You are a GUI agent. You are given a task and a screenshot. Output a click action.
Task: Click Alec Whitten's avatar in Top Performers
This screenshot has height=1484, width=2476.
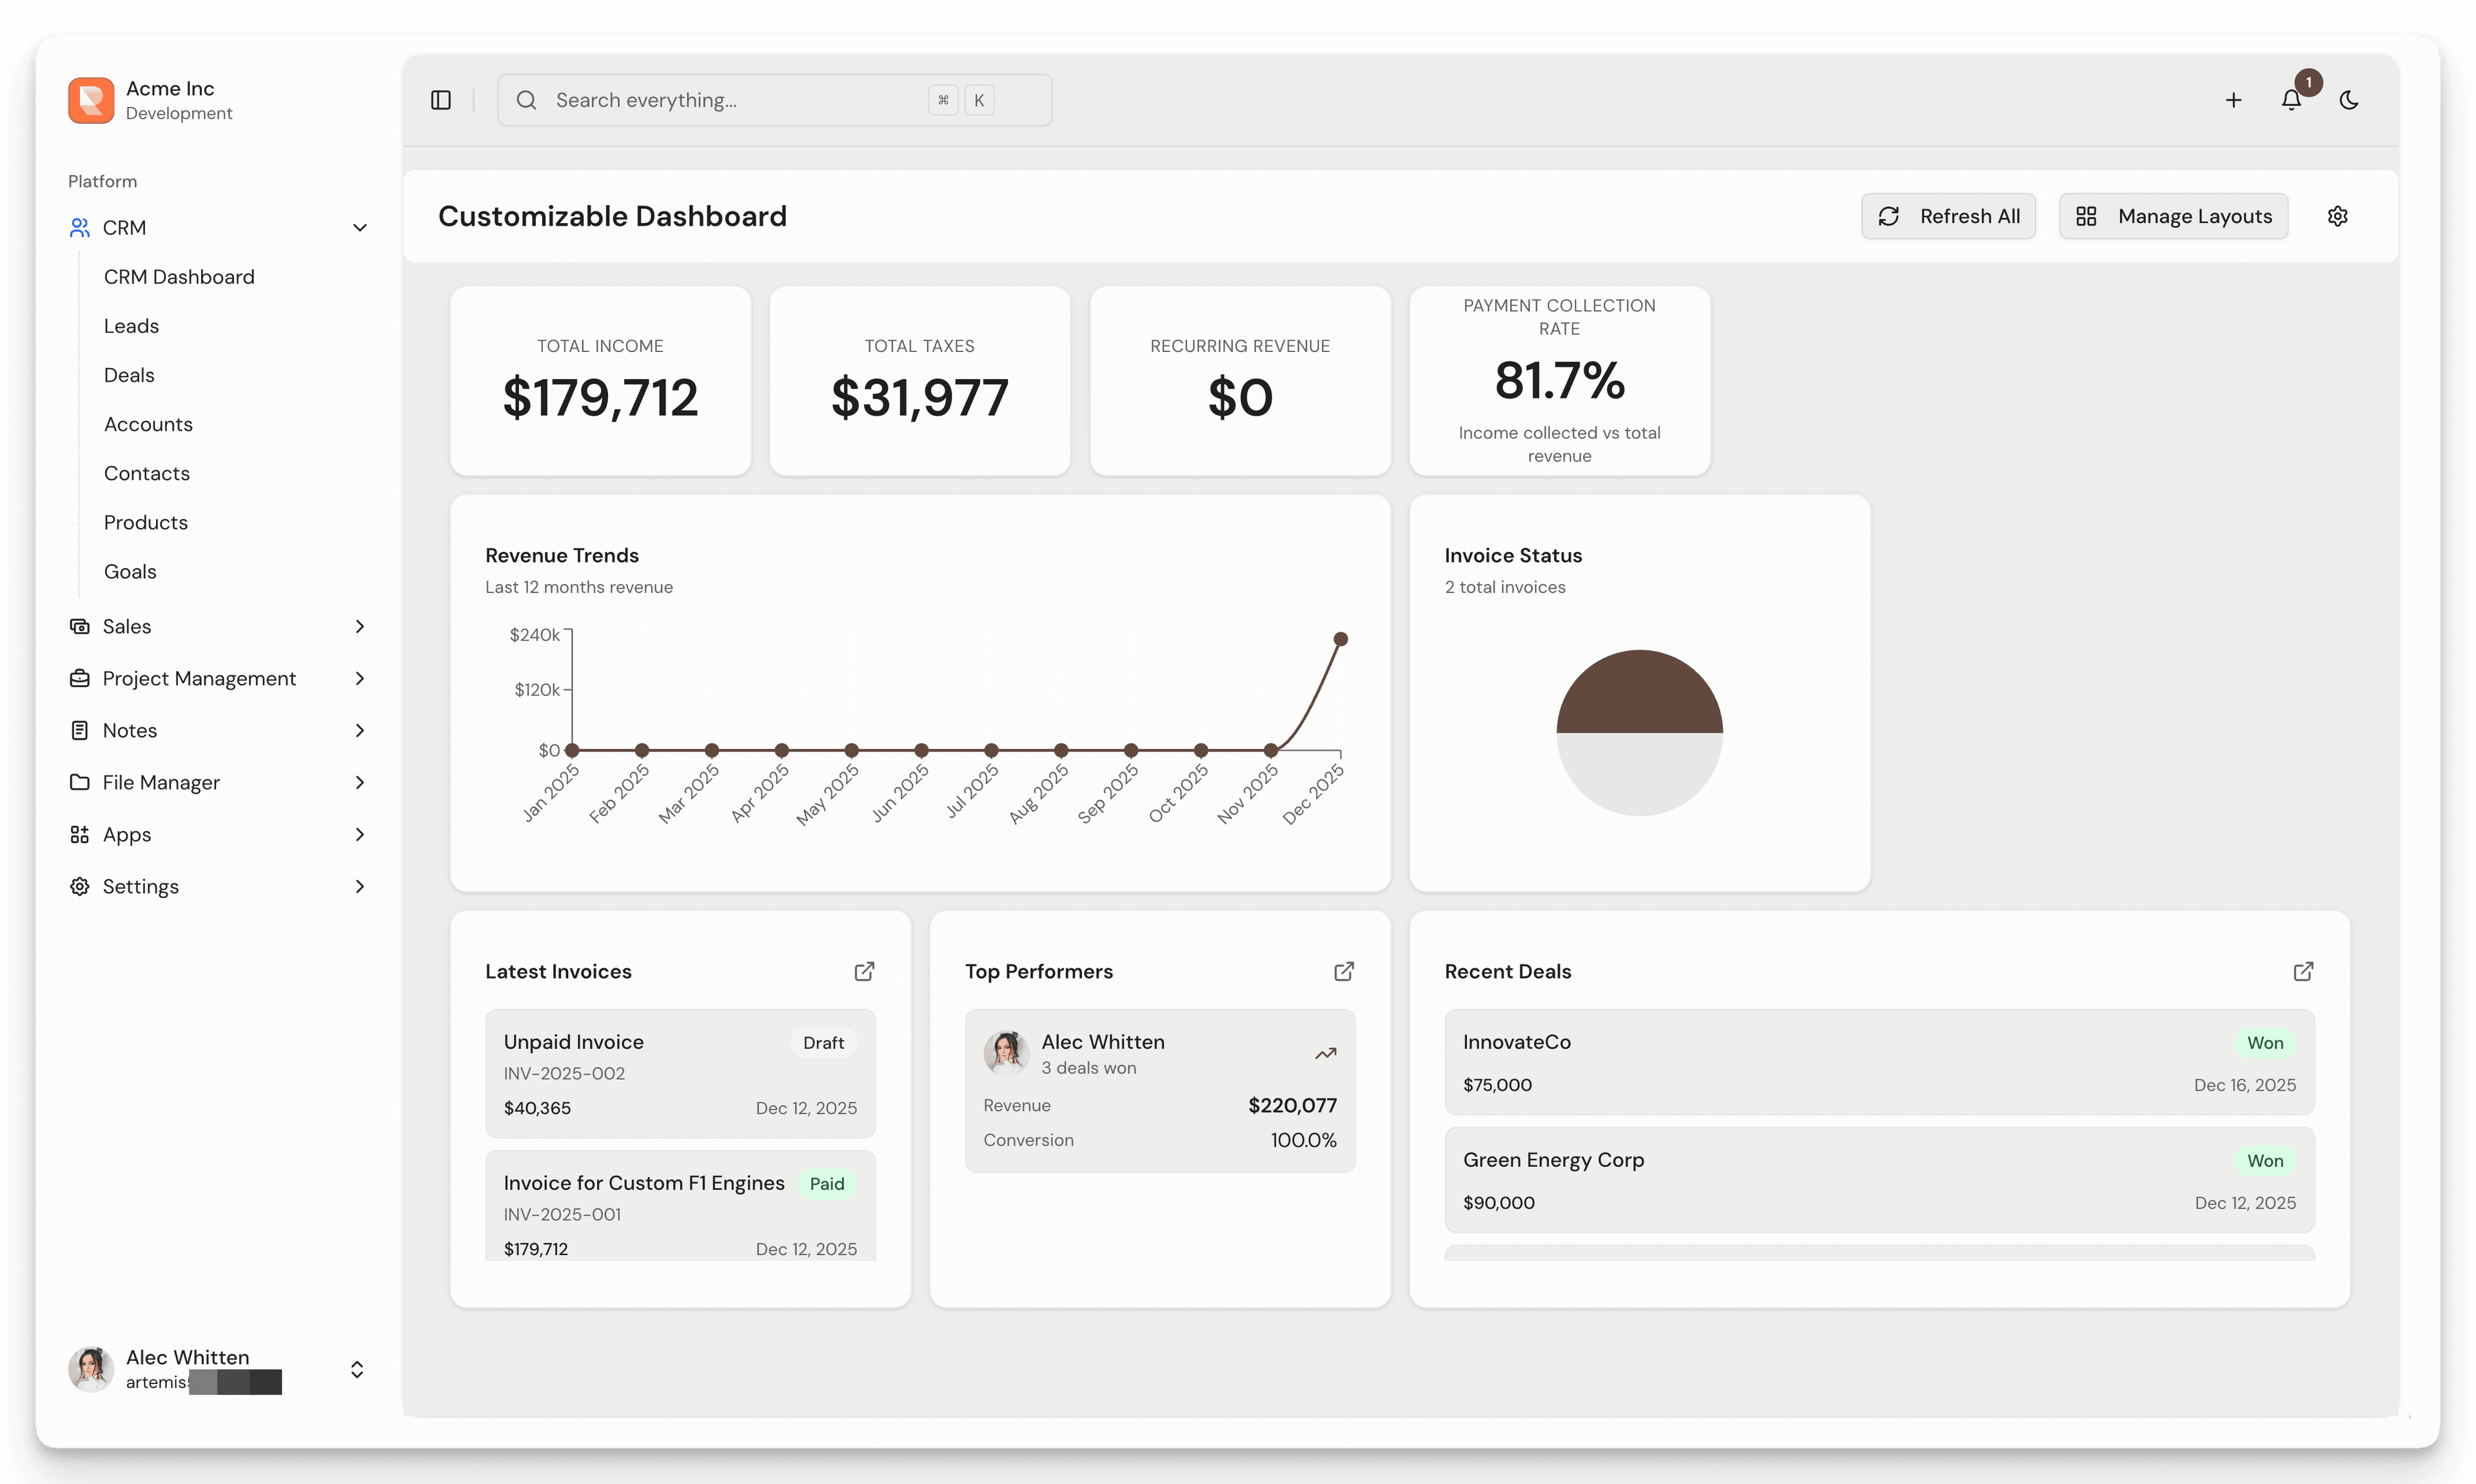coord(1007,1053)
